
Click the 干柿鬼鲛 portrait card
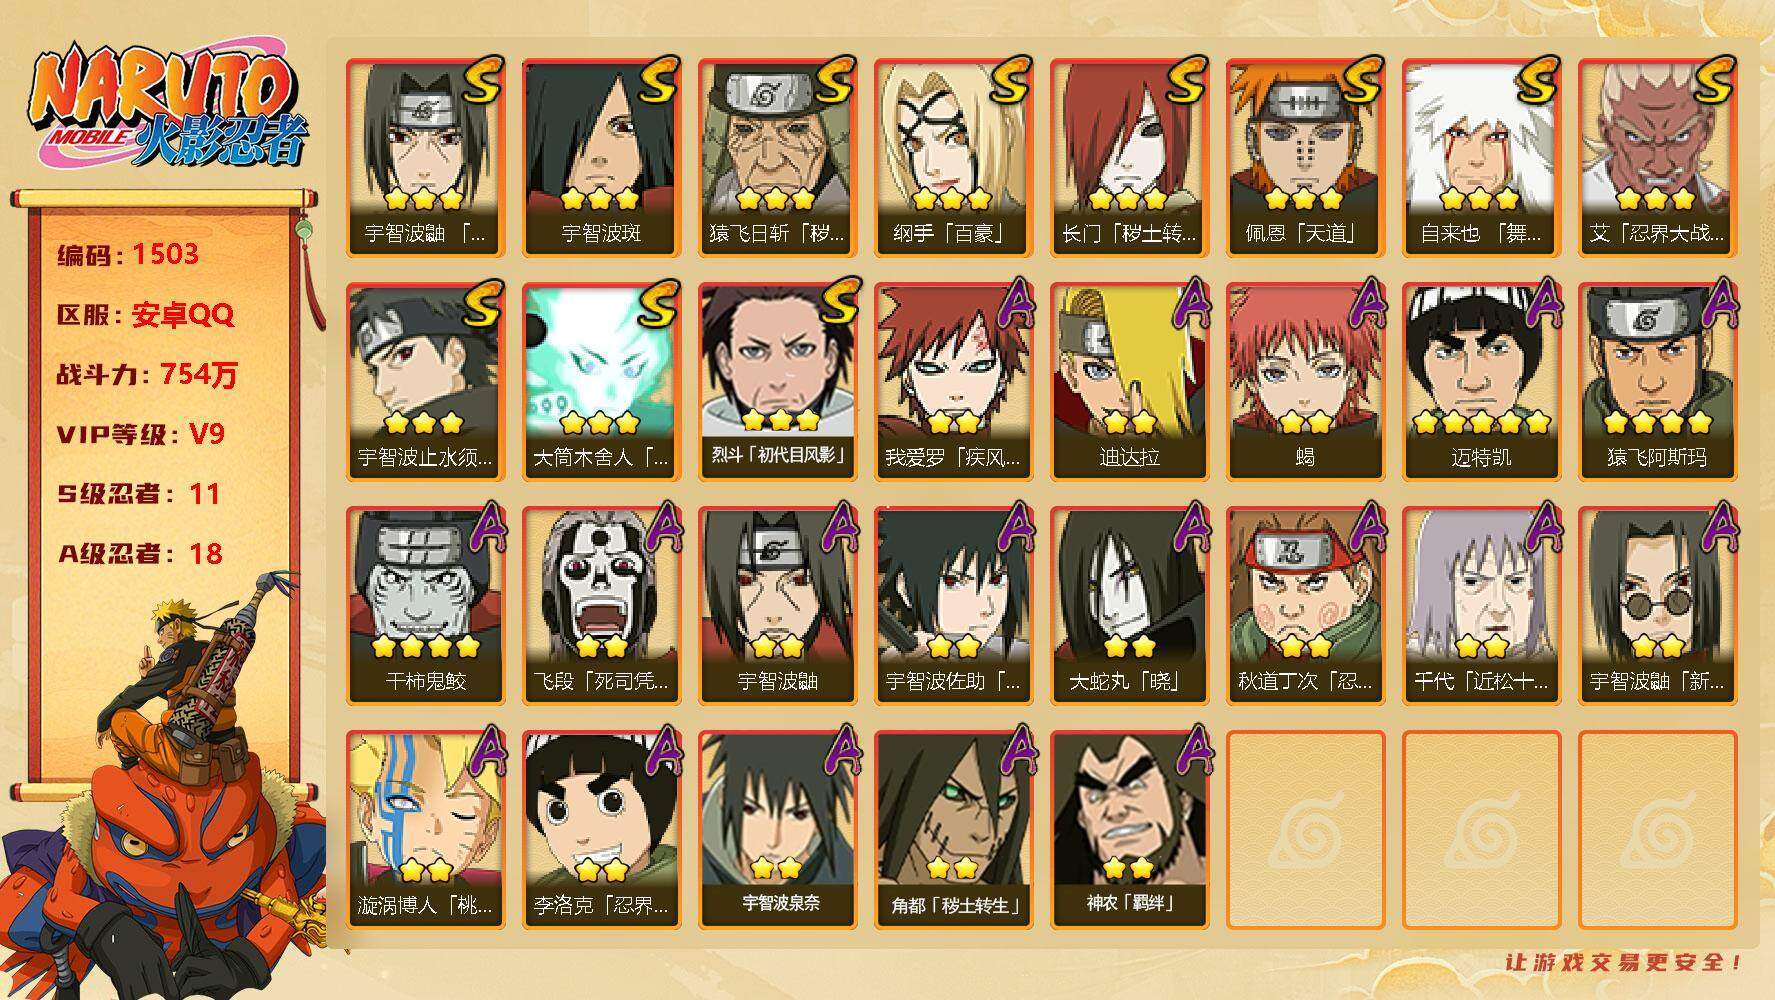pos(425,605)
